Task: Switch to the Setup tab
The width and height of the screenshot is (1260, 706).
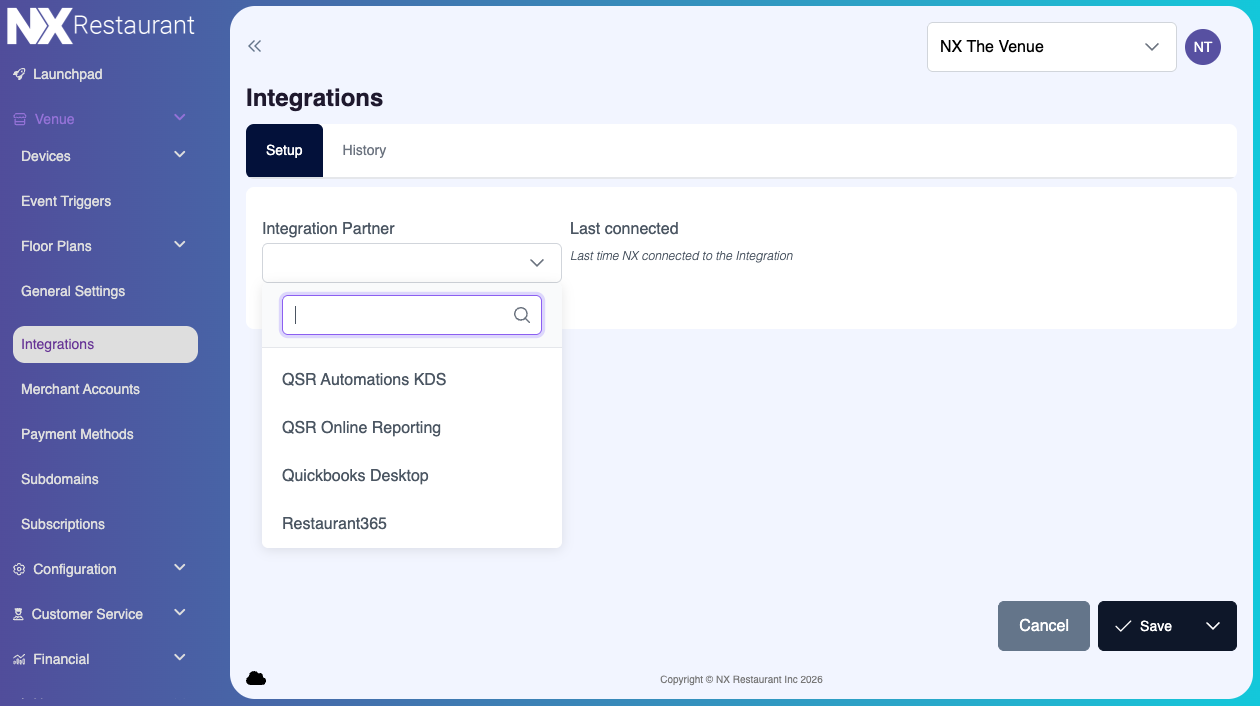Action: click(x=284, y=150)
